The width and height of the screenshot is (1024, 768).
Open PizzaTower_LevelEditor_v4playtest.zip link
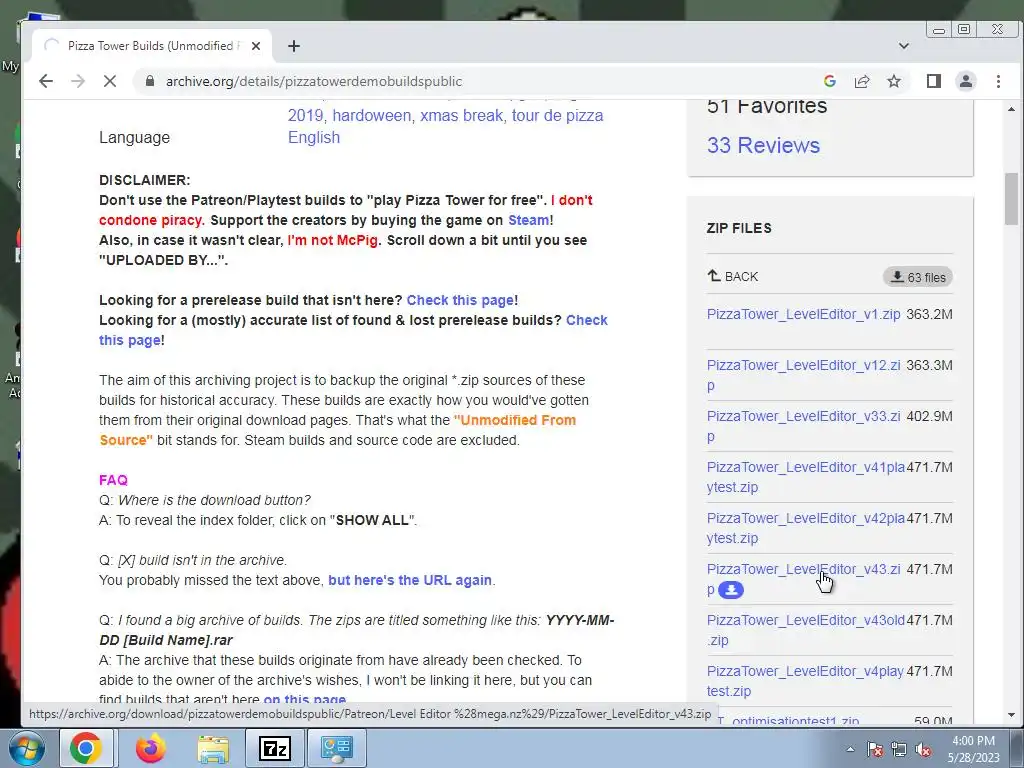tap(805, 680)
